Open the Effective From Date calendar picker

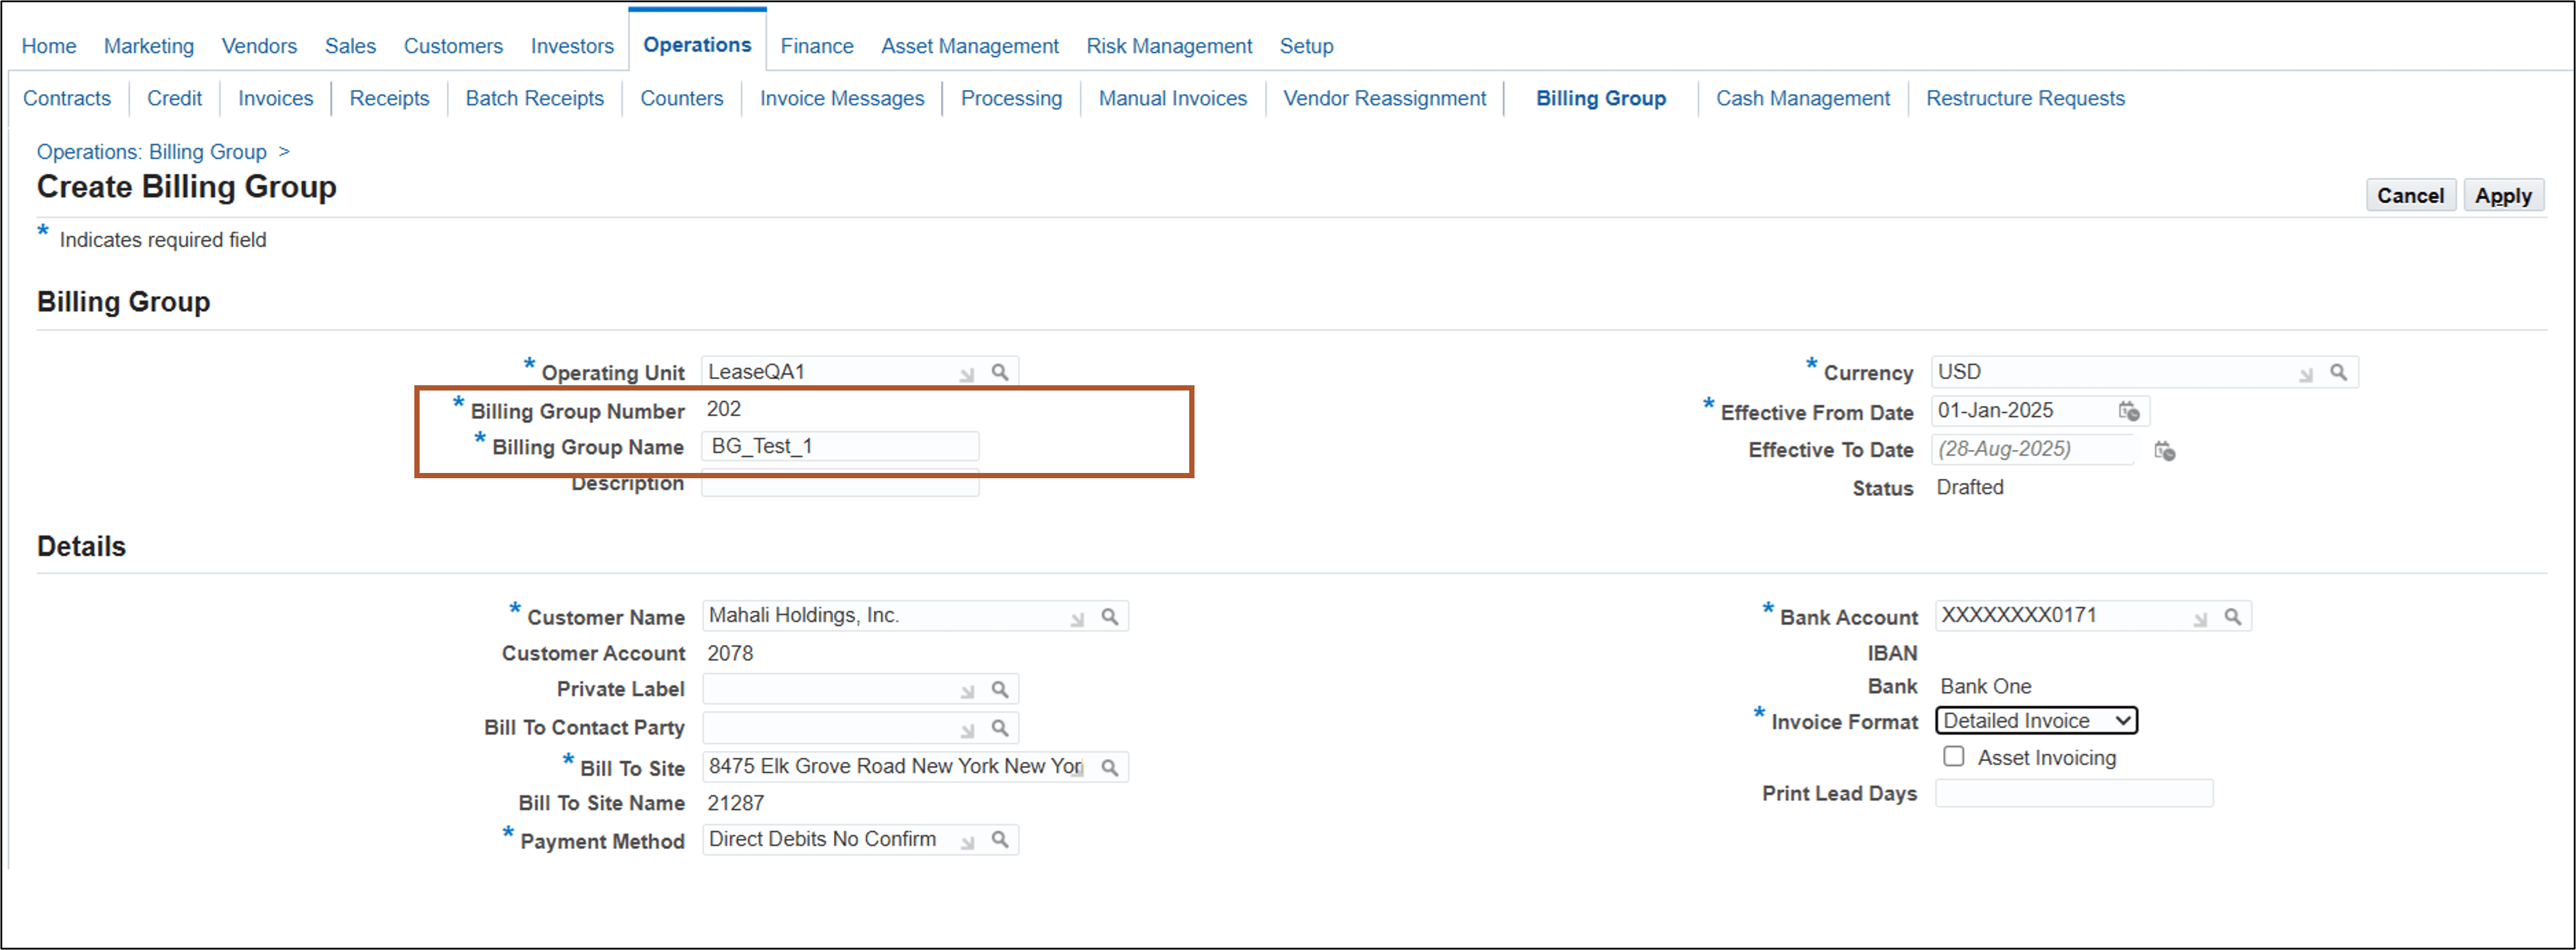2128,410
